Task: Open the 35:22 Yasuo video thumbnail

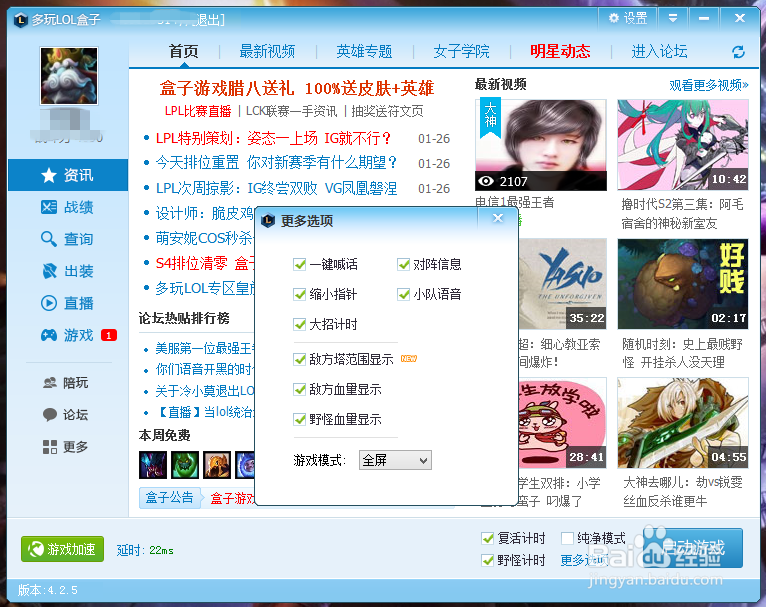Action: tap(563, 284)
